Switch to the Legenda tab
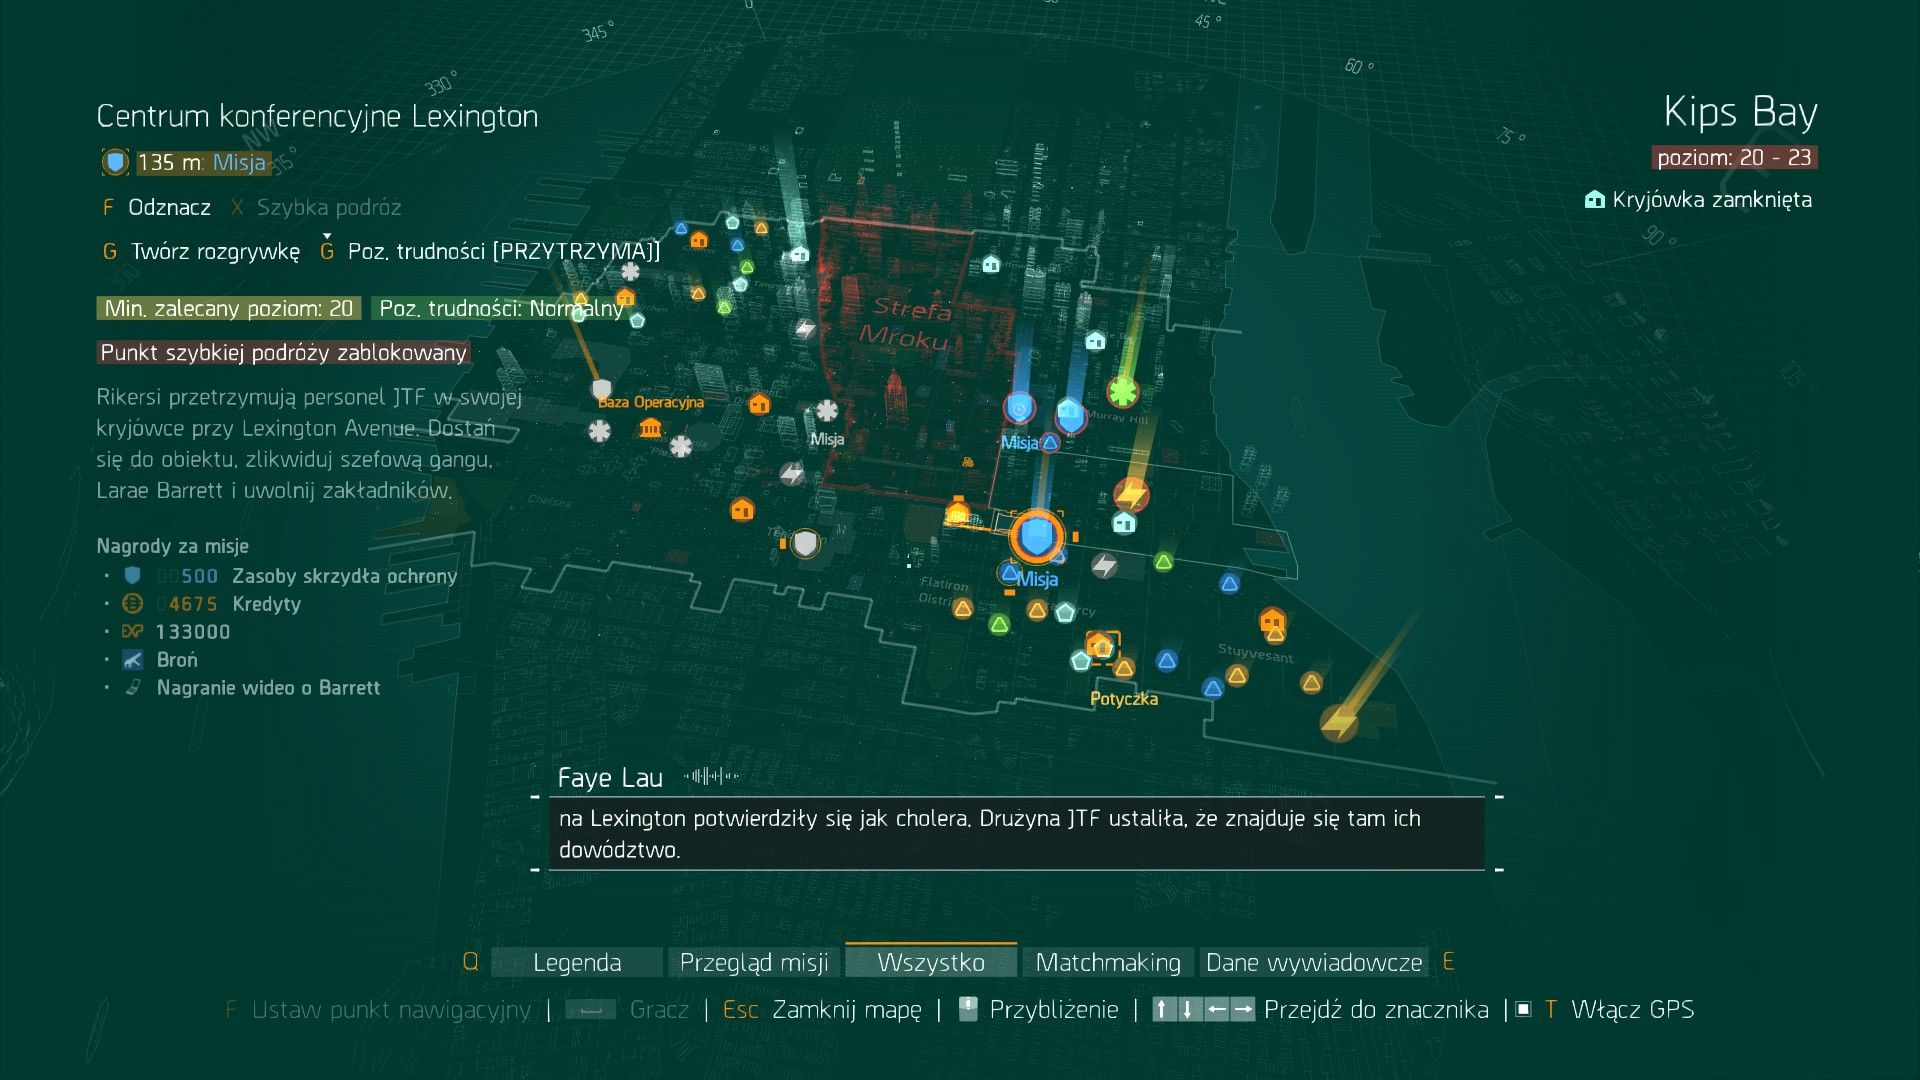 (x=577, y=963)
